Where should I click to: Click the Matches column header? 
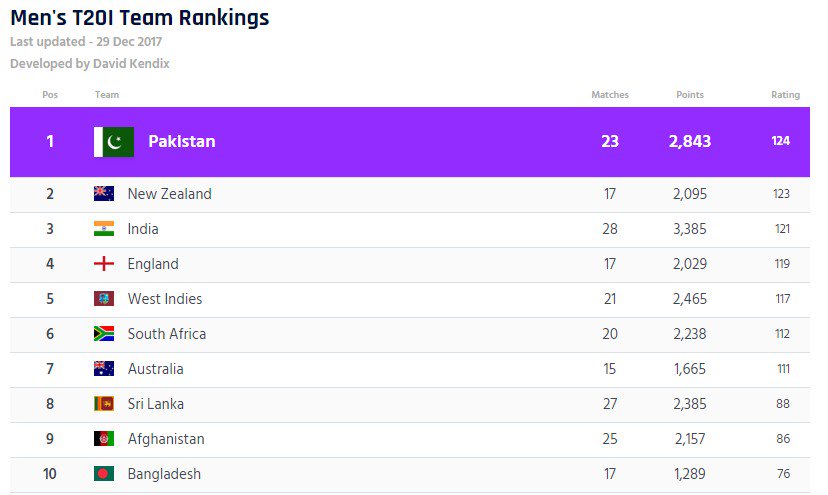tap(610, 95)
